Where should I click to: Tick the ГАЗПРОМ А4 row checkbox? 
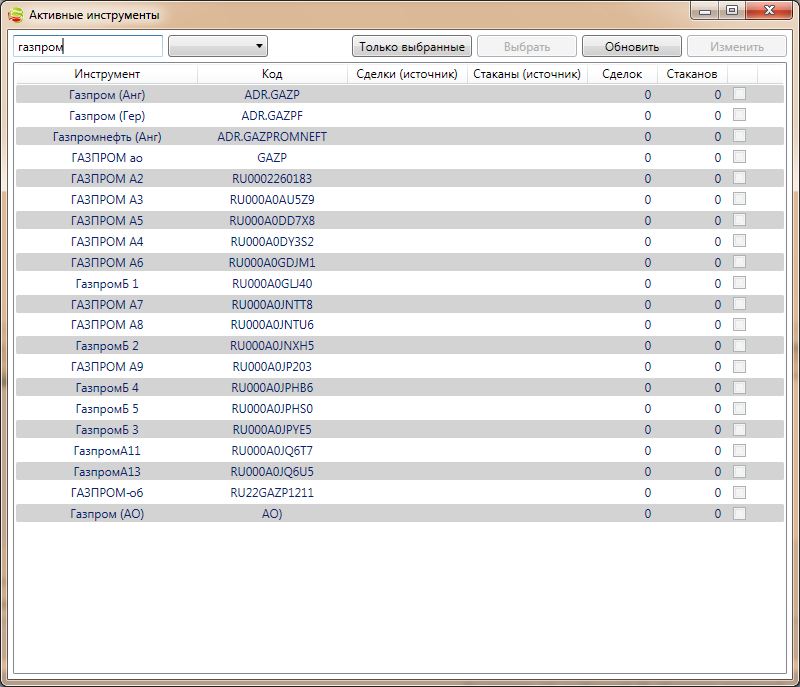tap(739, 241)
